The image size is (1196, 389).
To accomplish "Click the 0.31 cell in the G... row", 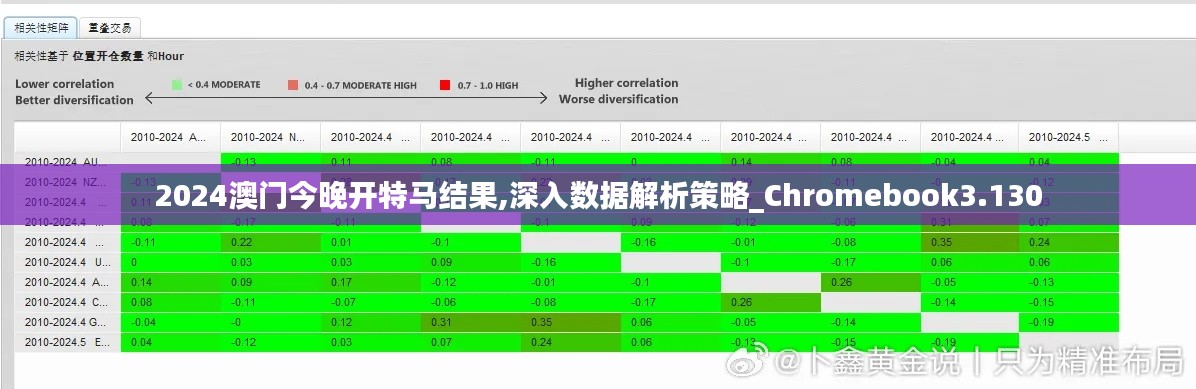I will pos(471,322).
